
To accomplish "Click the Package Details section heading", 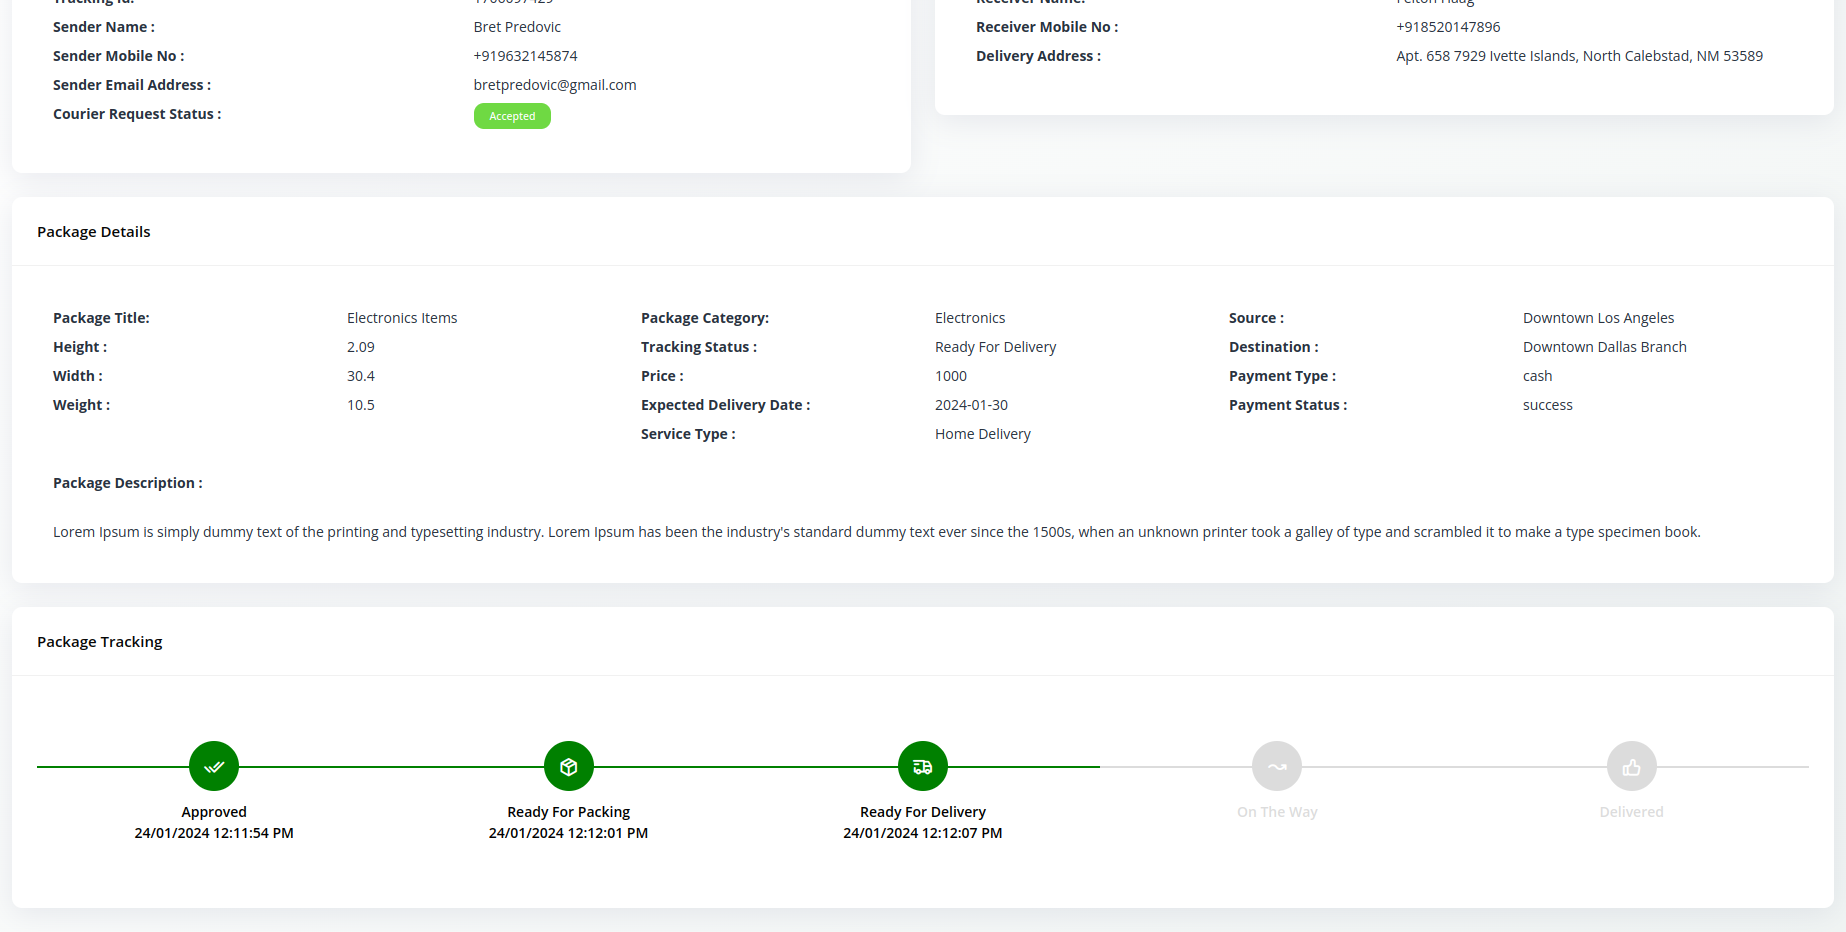I will click(x=94, y=232).
